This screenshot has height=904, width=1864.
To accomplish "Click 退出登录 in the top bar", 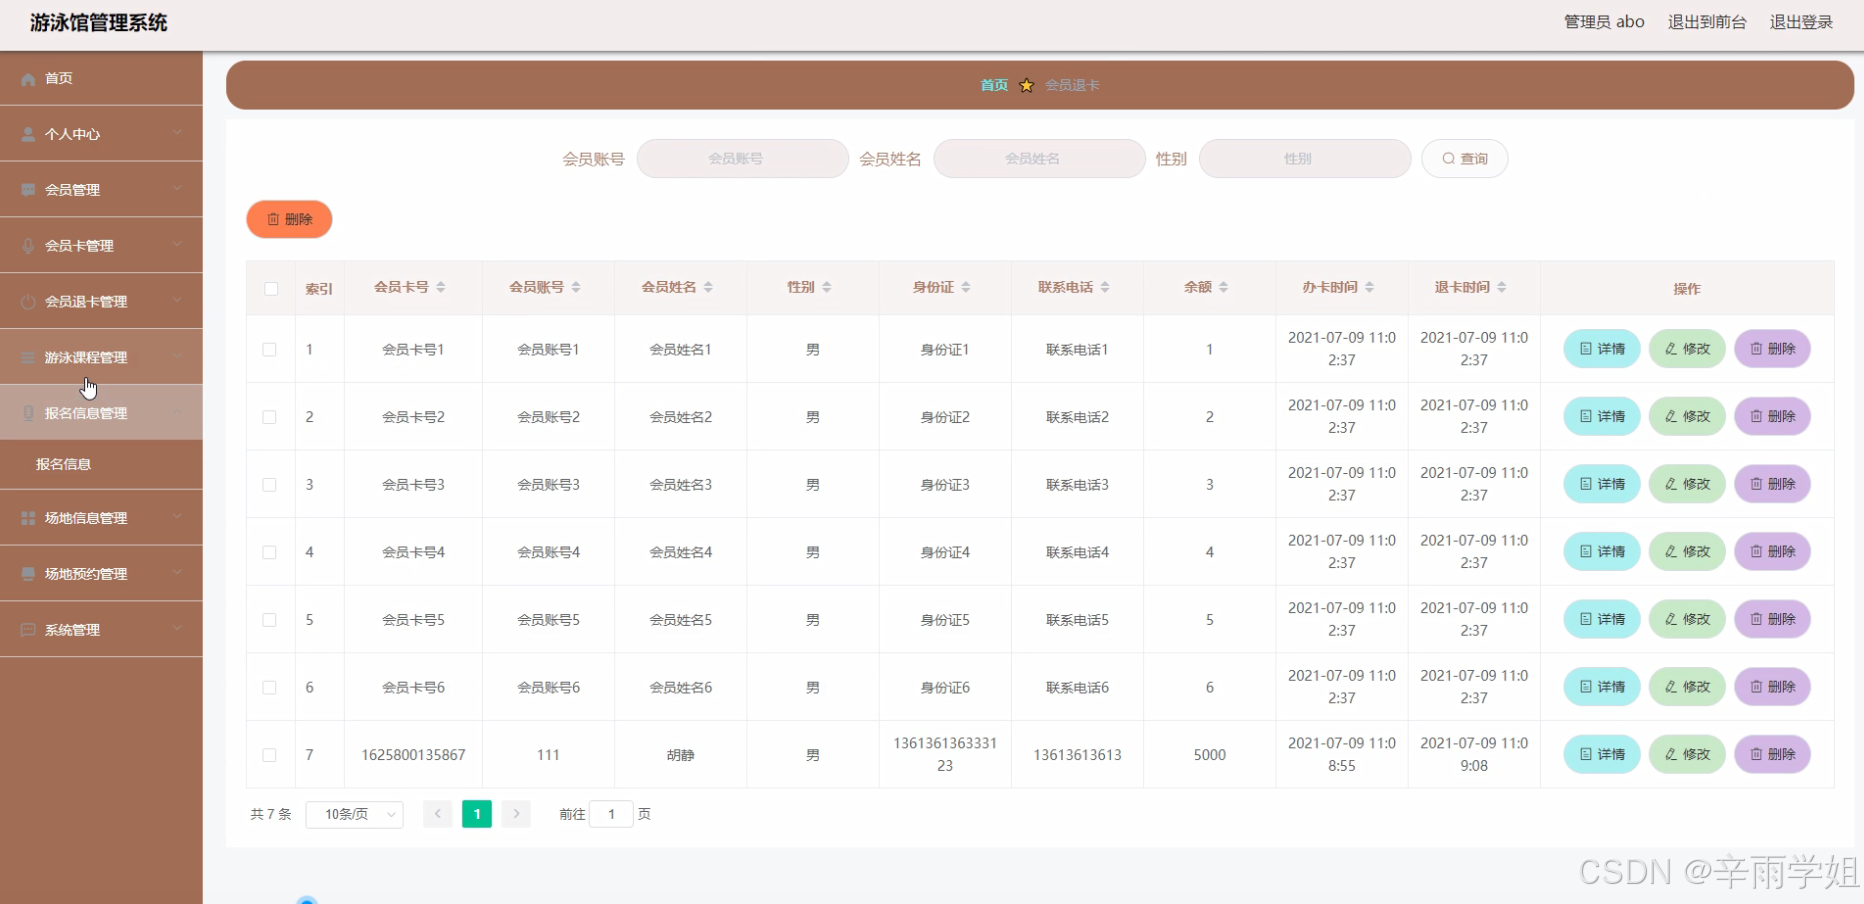I will (1800, 21).
